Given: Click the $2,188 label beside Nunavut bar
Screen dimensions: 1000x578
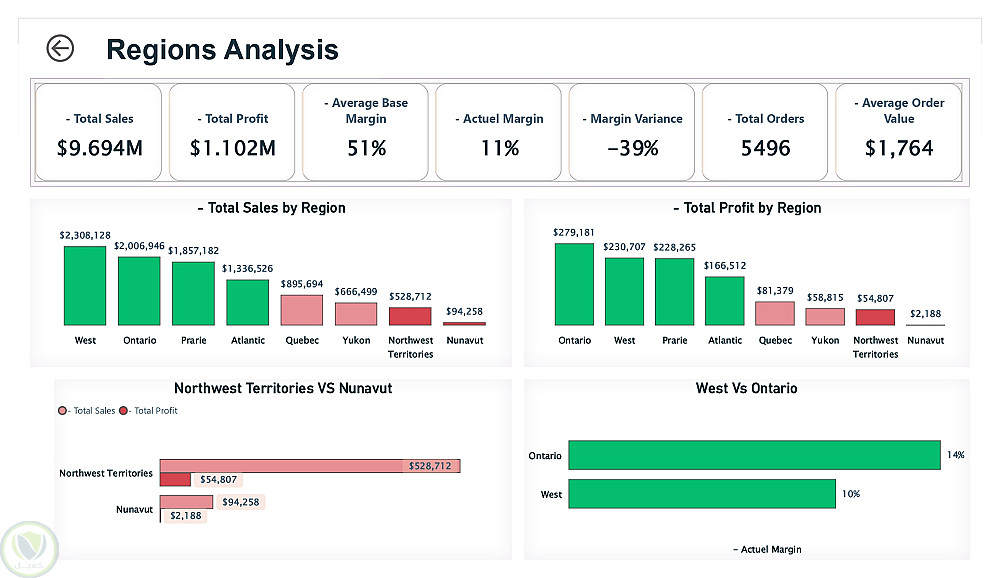Looking at the screenshot, I should click(x=186, y=515).
